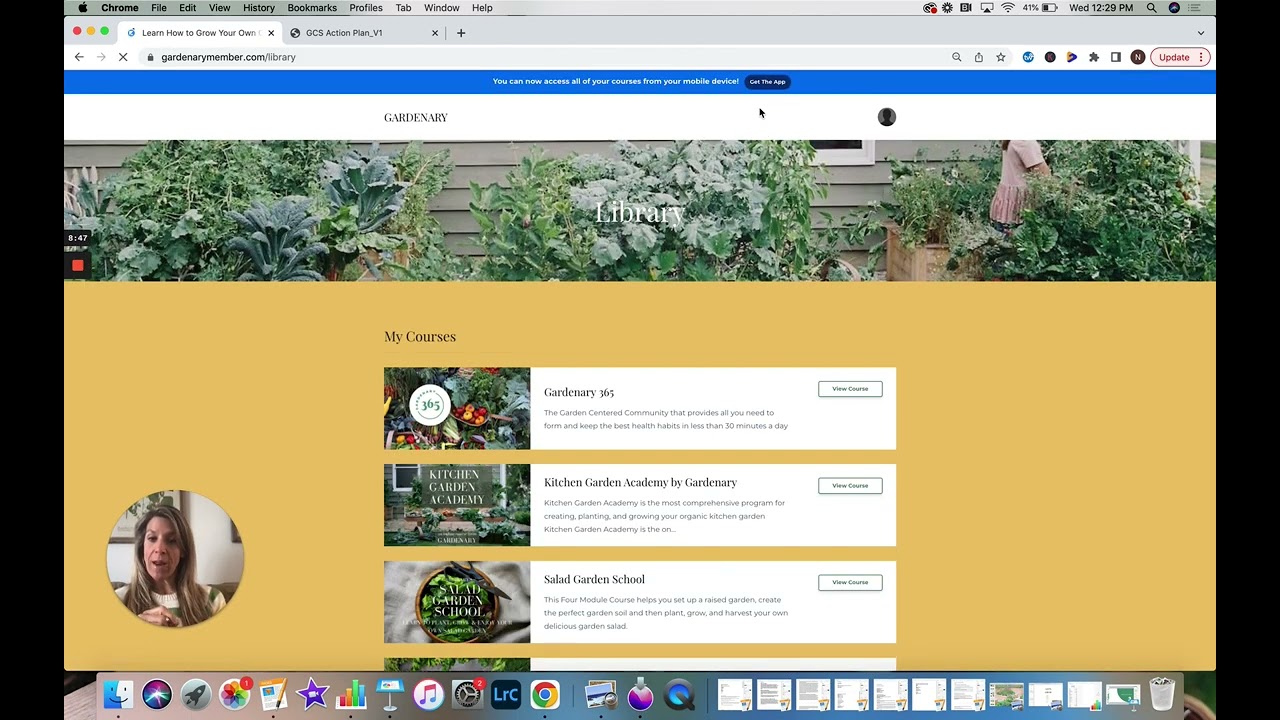Click the GARDENARY logo link
The image size is (1280, 720).
click(x=415, y=117)
